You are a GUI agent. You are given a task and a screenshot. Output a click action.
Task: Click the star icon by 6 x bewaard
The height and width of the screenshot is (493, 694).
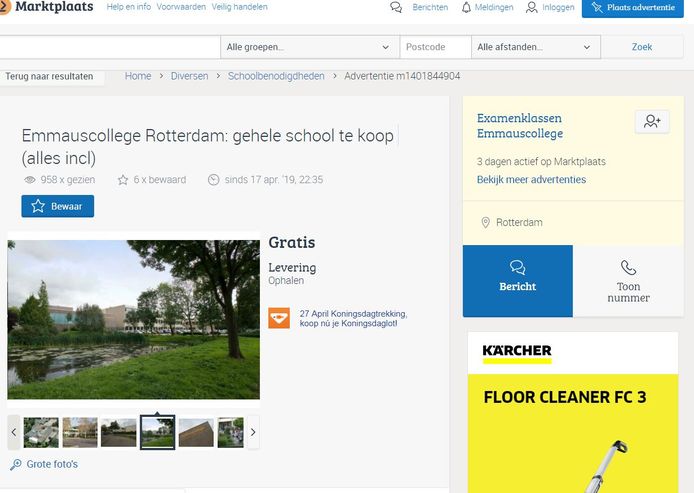pyautogui.click(x=123, y=180)
